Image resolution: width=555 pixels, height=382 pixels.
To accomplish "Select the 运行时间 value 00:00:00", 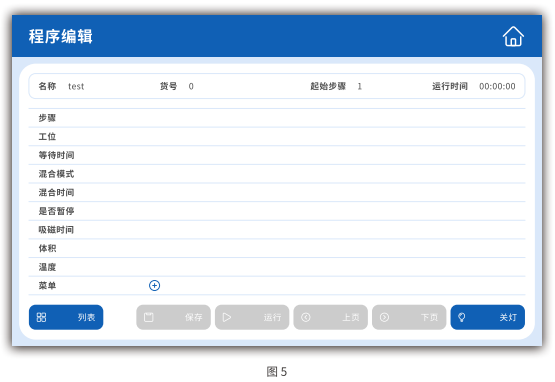I will (497, 86).
